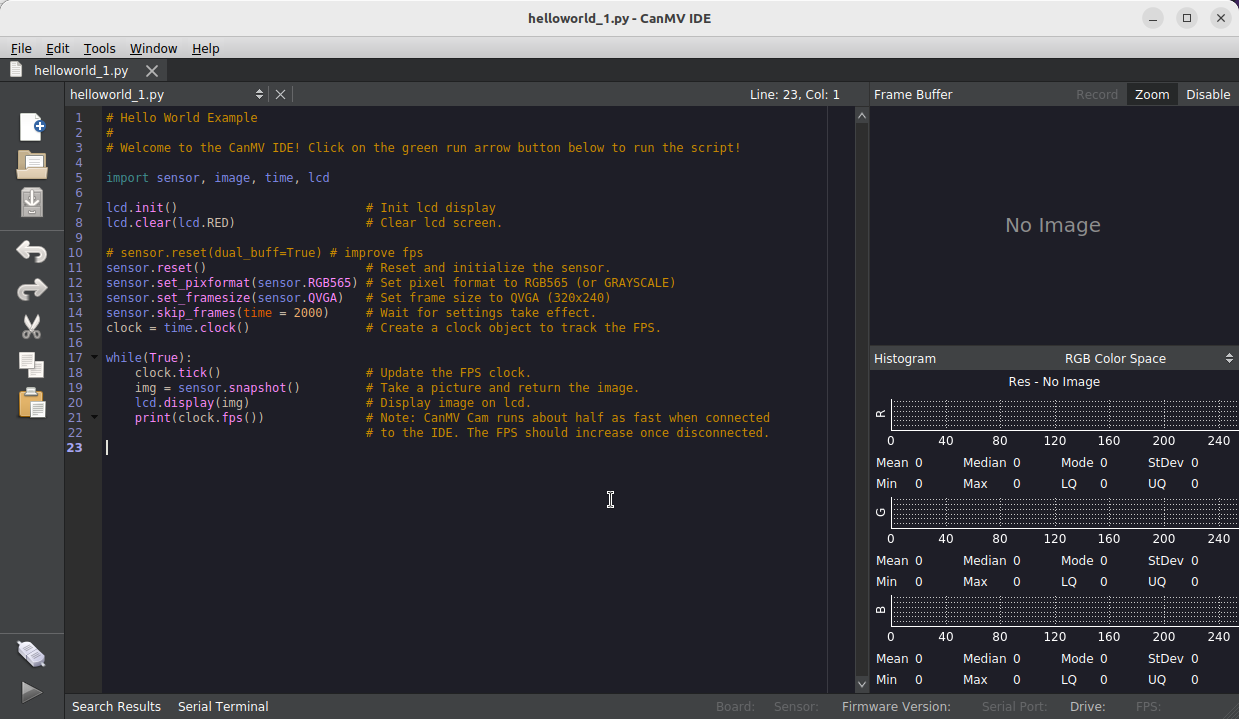
Task: Click the editor scrollbar up arrow
Action: (862, 116)
